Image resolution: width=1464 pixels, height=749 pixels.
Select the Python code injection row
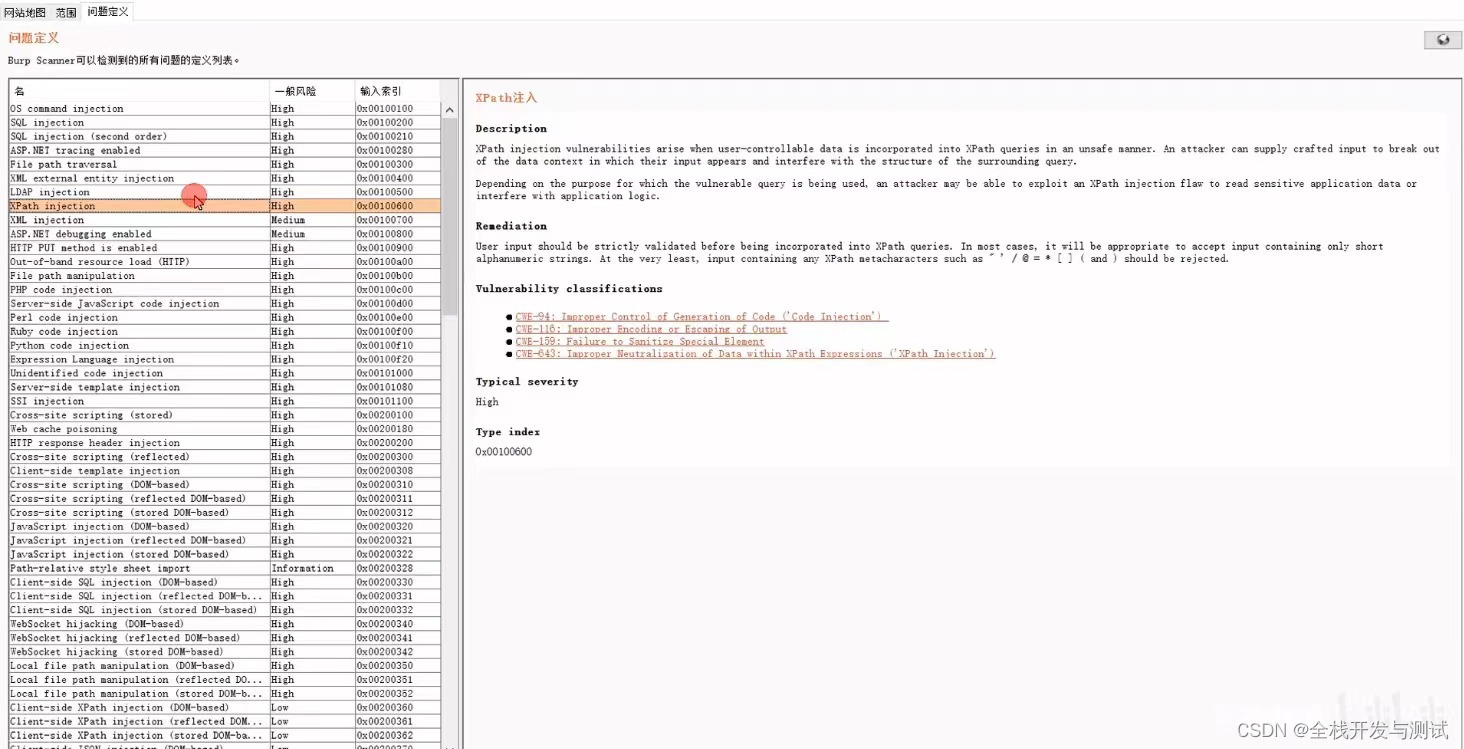pos(225,346)
